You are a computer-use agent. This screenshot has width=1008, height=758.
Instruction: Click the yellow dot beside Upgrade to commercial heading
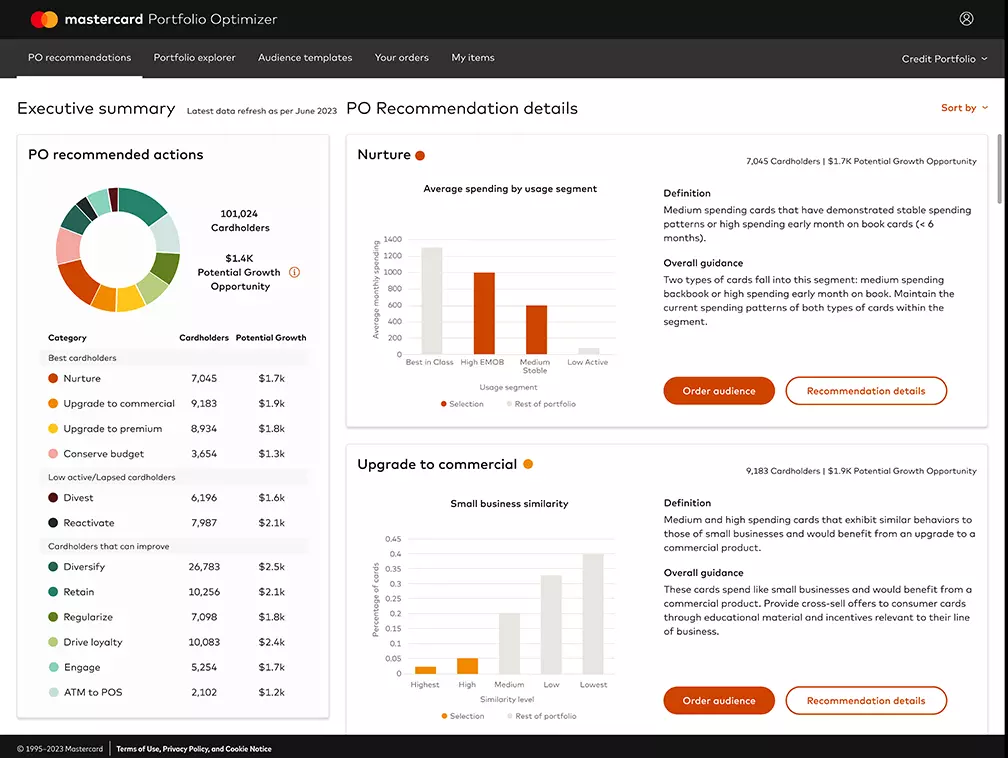click(x=528, y=464)
